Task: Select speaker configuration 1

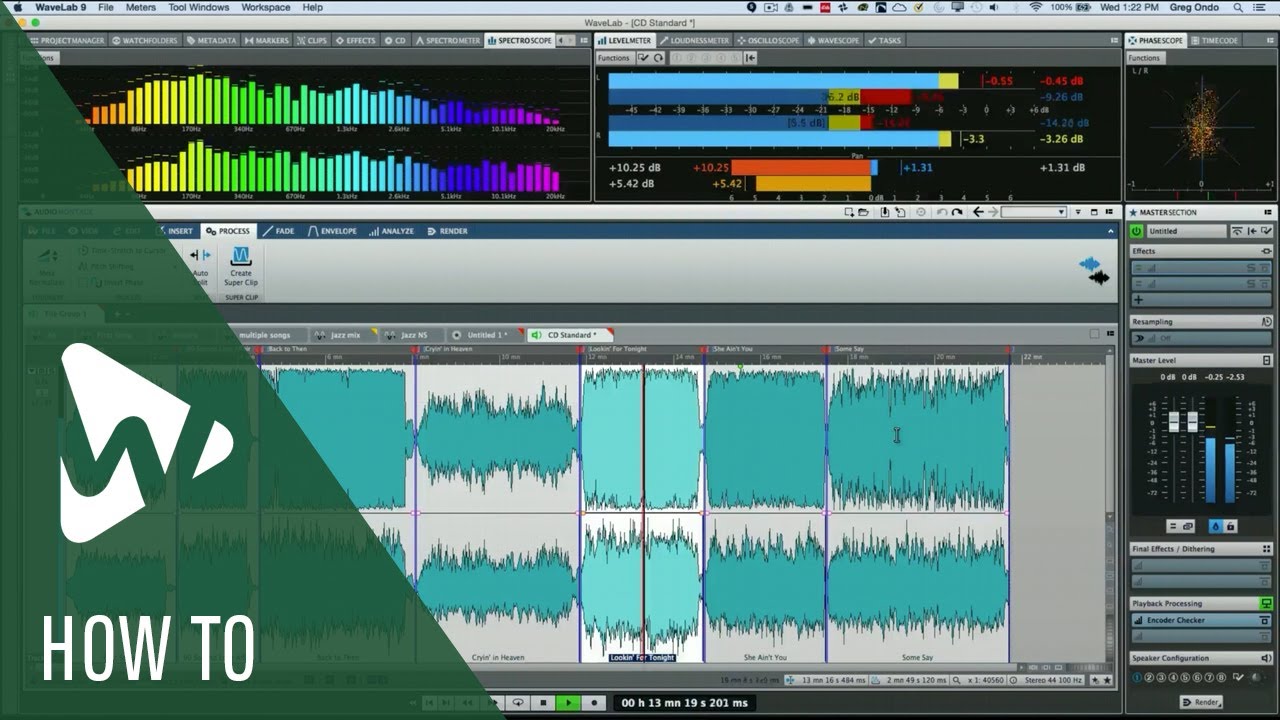Action: coord(1137,677)
